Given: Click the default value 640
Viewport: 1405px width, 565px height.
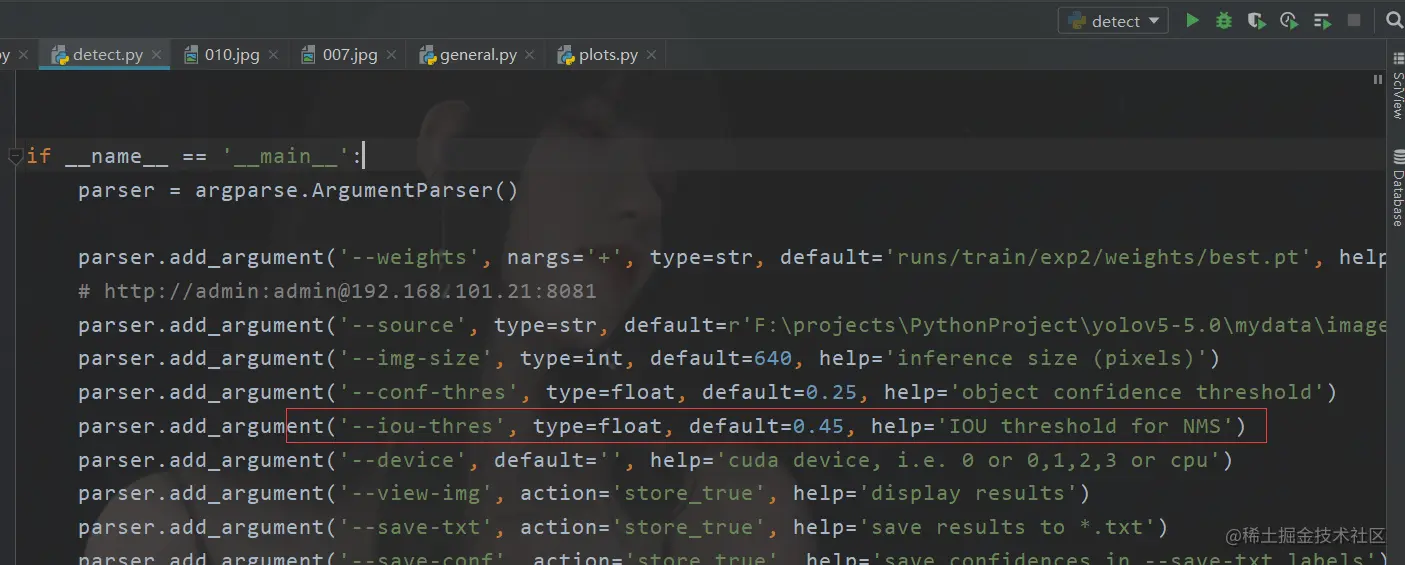Looking at the screenshot, I should (774, 358).
